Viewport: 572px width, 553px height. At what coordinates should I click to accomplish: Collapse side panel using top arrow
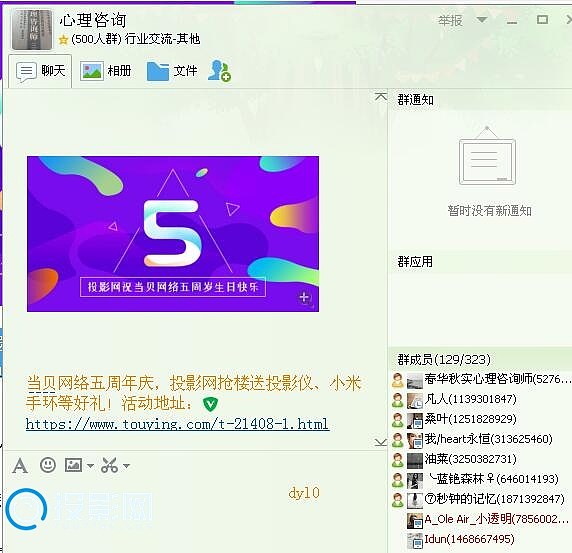tap(380, 96)
